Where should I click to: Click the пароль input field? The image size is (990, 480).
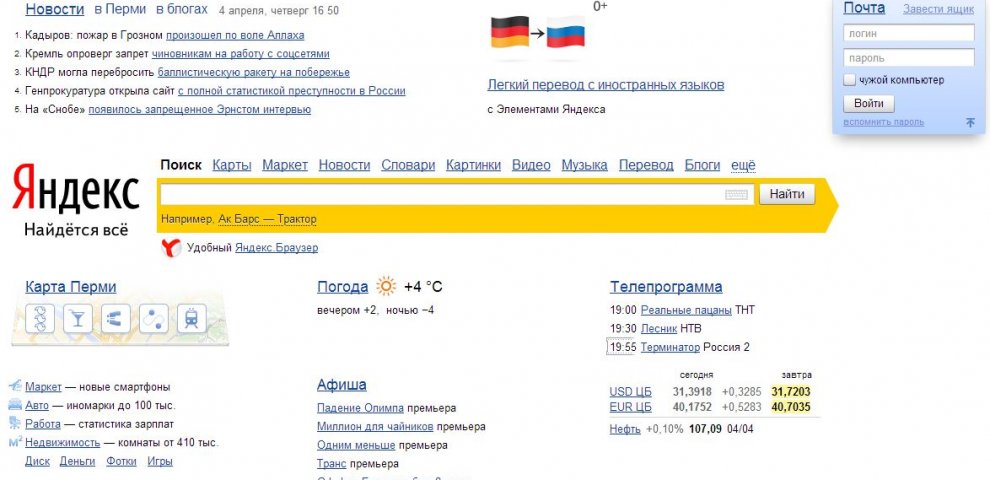[909, 58]
